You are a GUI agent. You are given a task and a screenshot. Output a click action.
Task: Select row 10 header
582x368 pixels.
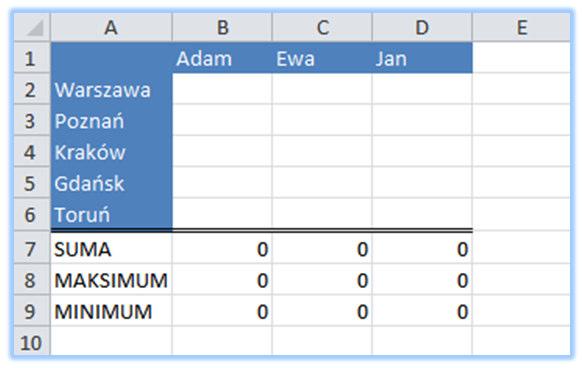pos(32,341)
